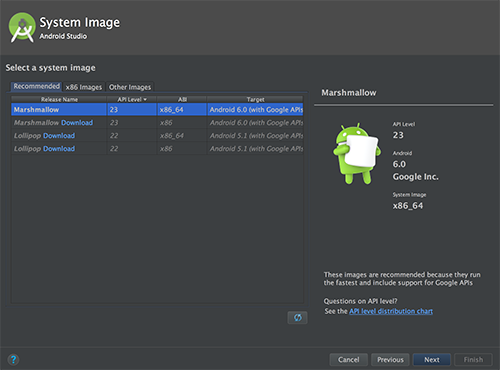The image size is (500, 370).
Task: Open help via question mark icon
Action: [13, 360]
